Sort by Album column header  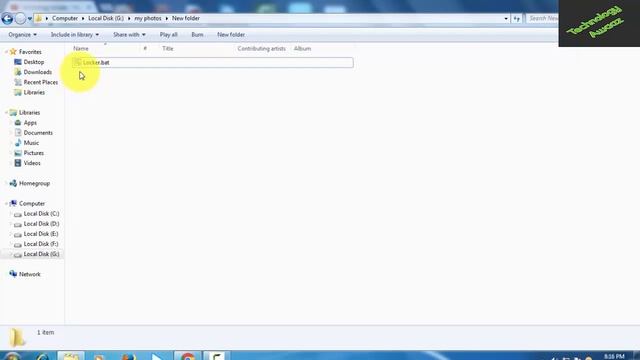(x=302, y=49)
